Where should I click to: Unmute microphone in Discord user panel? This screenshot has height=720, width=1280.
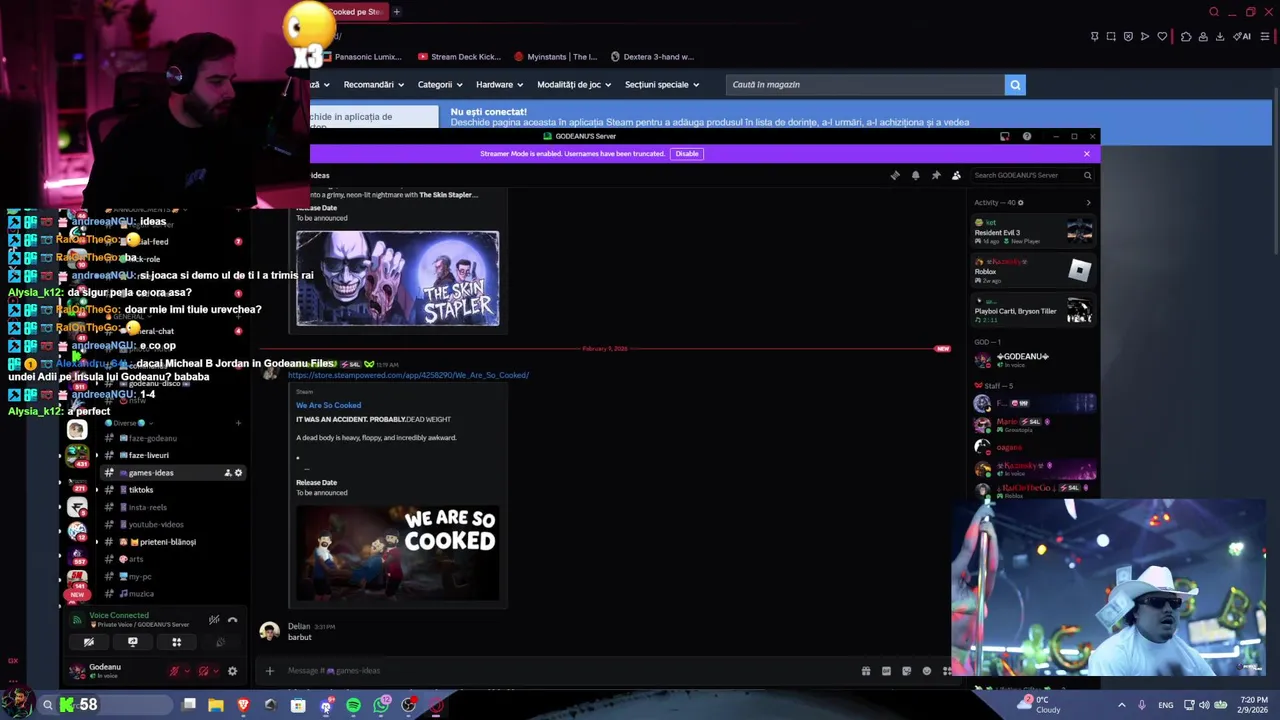pos(174,671)
